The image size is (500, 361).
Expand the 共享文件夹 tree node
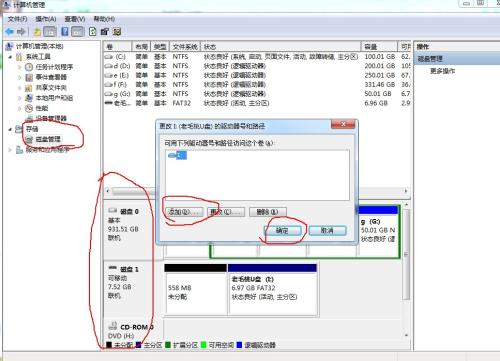coord(20,88)
